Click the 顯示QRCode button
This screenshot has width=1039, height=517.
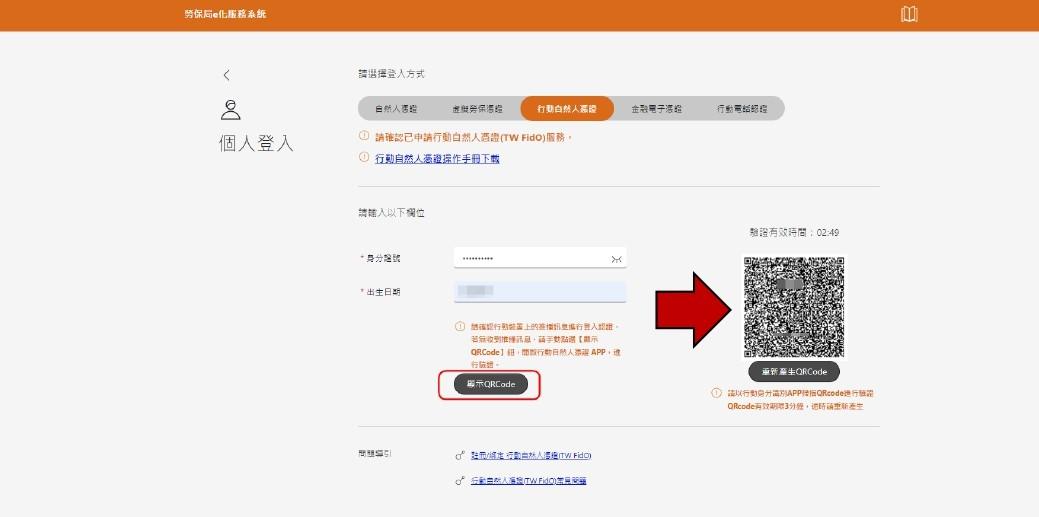(491, 384)
